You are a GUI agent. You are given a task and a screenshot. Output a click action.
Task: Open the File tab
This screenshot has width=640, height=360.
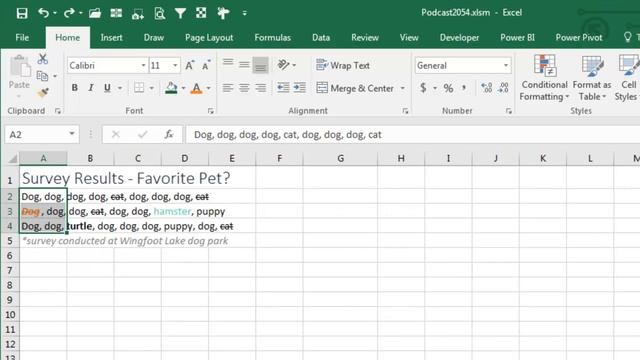(22, 38)
